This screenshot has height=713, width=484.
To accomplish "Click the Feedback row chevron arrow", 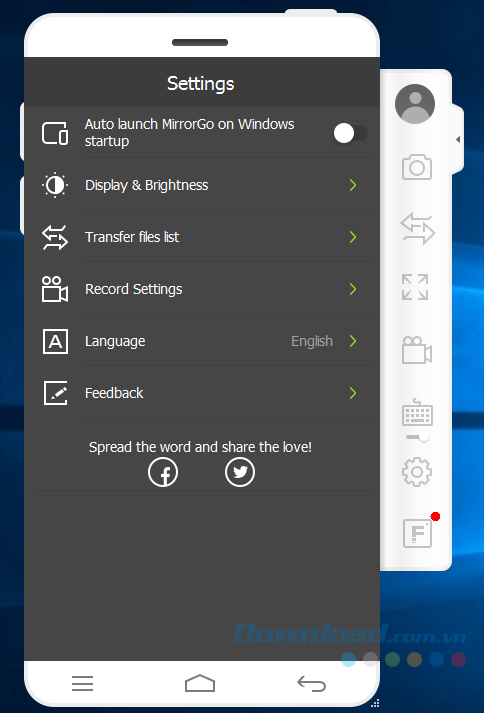I will click(353, 393).
